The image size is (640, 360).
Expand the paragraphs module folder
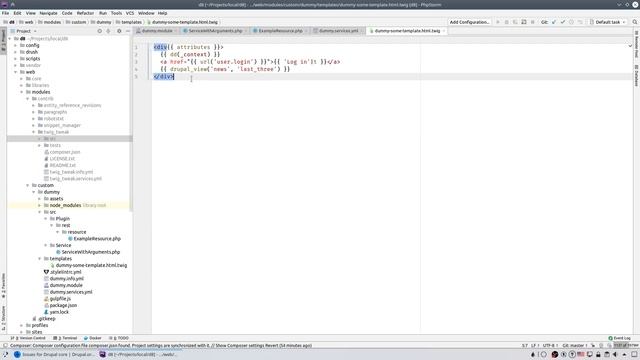34,112
